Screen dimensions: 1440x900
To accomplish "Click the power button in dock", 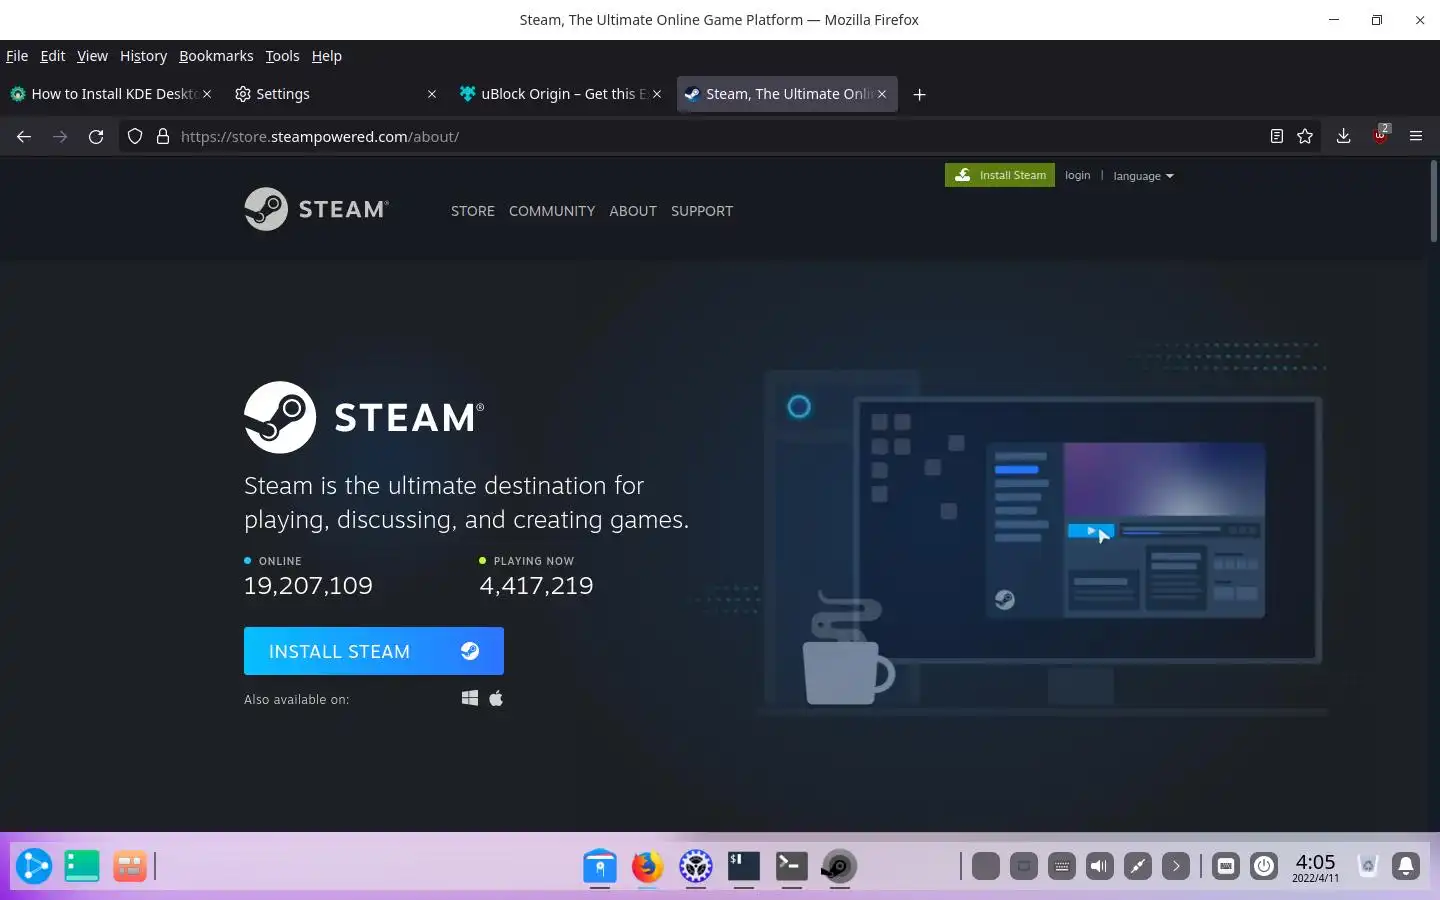I will (x=1264, y=866).
